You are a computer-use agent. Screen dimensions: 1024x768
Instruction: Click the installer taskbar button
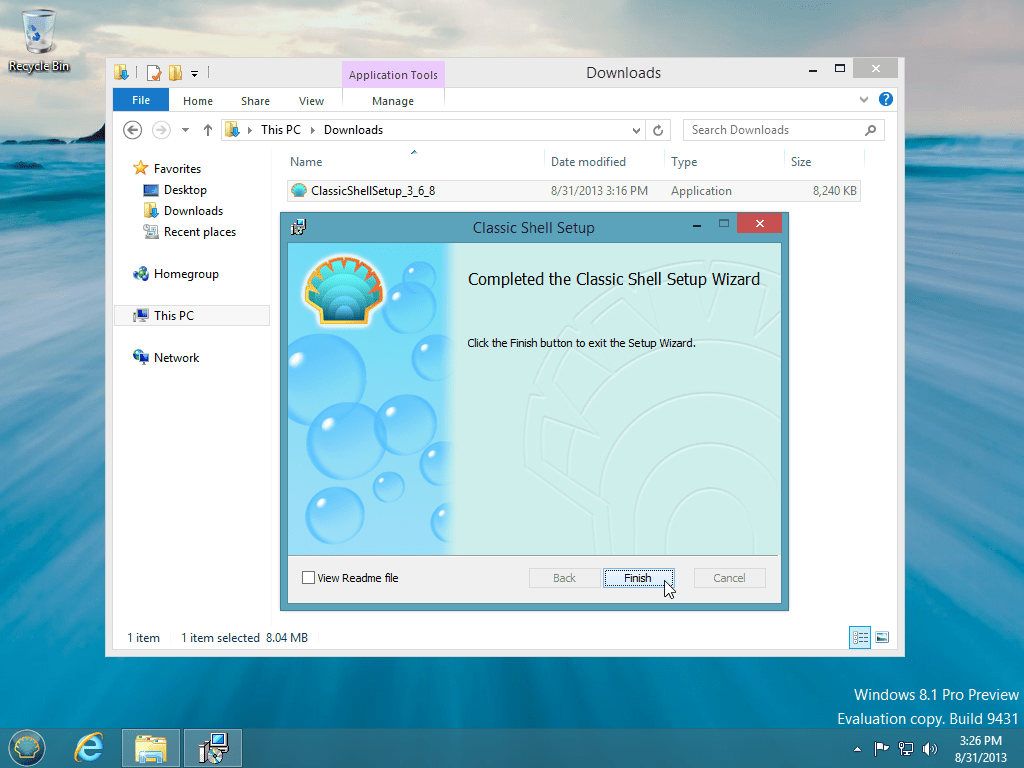(x=214, y=748)
